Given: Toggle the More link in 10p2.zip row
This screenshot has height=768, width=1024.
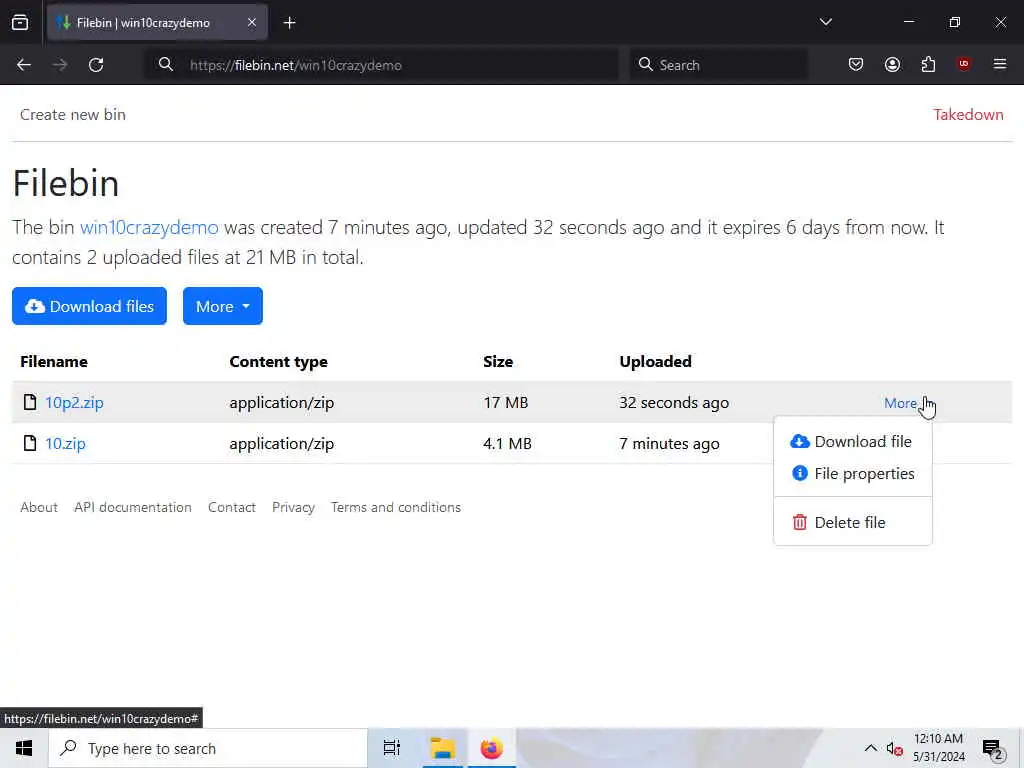Looking at the screenshot, I should coord(900,403).
